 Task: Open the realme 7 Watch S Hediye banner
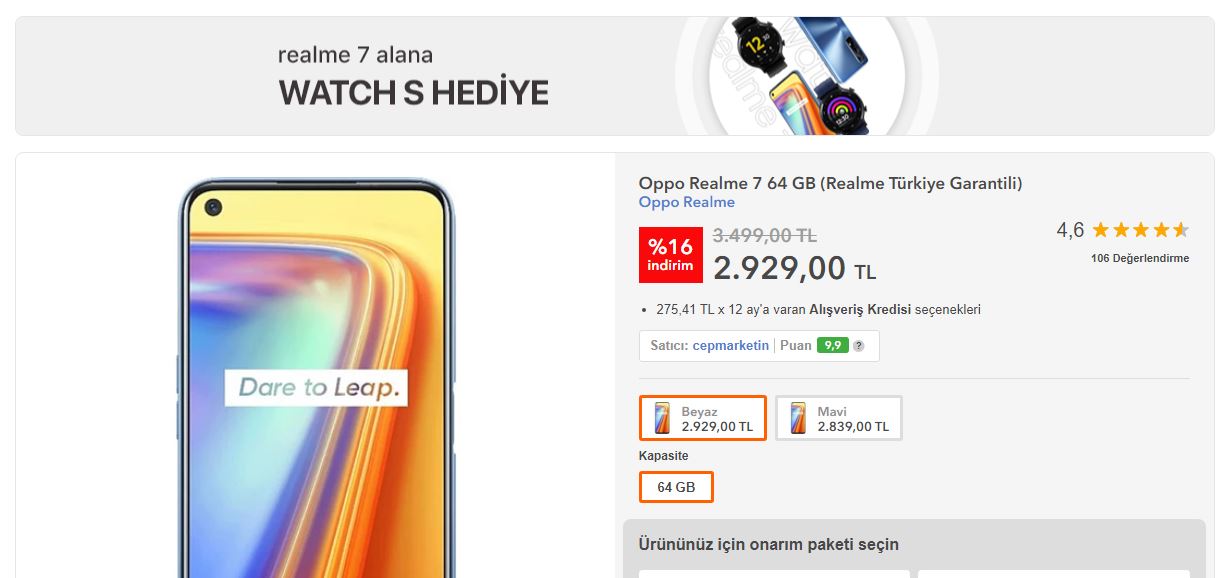(x=615, y=76)
